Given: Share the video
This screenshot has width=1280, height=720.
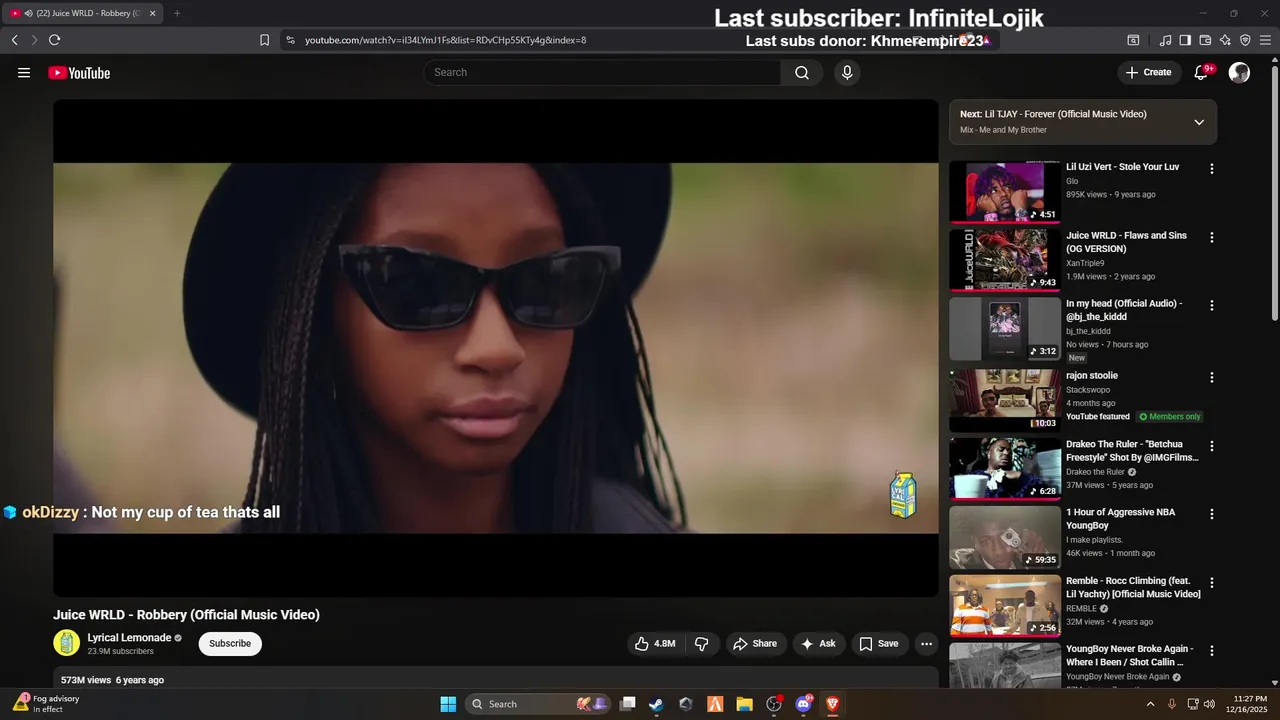Looking at the screenshot, I should pos(755,644).
